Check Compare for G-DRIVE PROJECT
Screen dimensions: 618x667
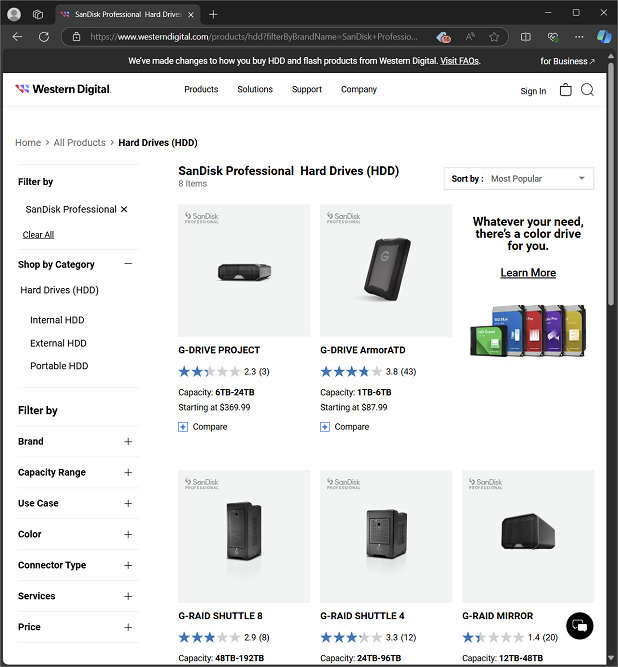coord(183,427)
